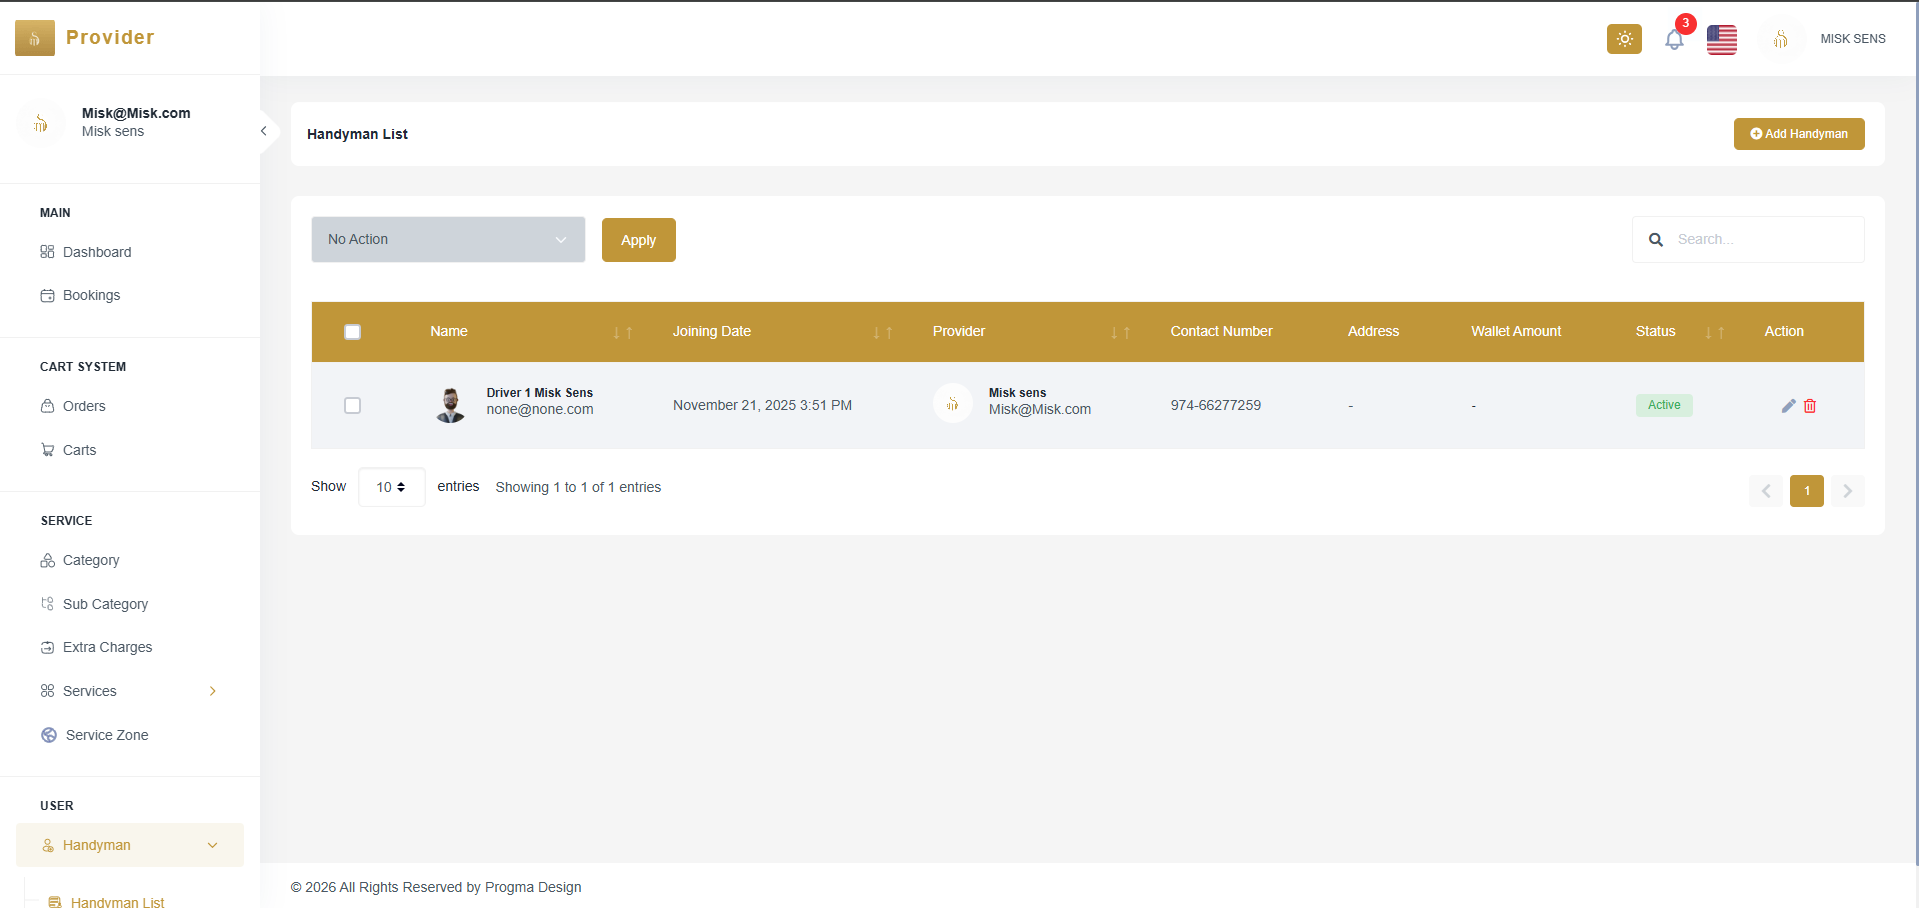Delete the handyman using the trash icon
The image size is (1919, 908).
point(1809,406)
